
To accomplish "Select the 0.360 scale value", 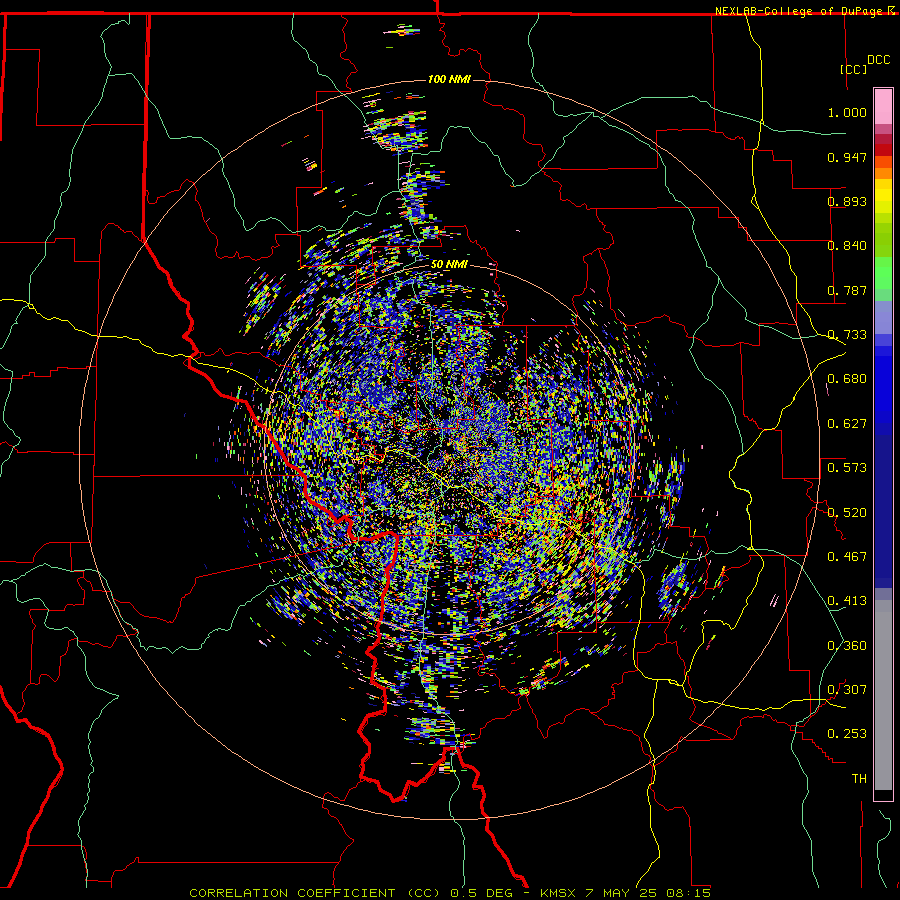I will click(x=847, y=645).
